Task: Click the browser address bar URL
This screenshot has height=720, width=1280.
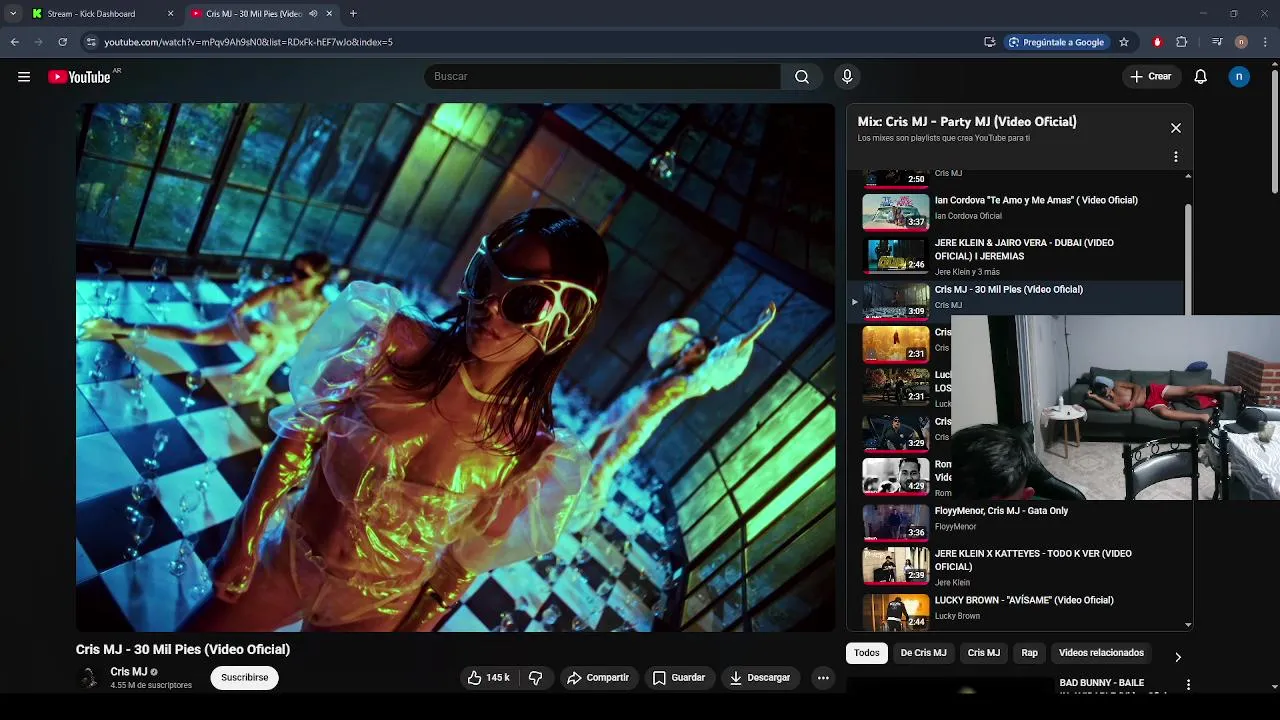Action: [x=248, y=42]
